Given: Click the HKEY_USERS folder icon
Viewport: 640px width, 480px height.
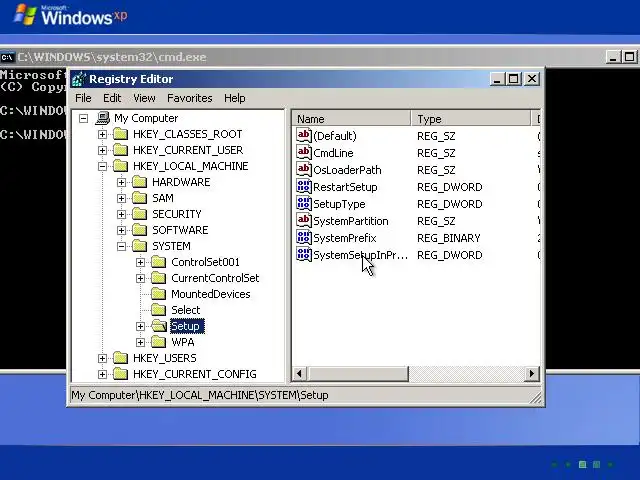Looking at the screenshot, I should point(120,358).
